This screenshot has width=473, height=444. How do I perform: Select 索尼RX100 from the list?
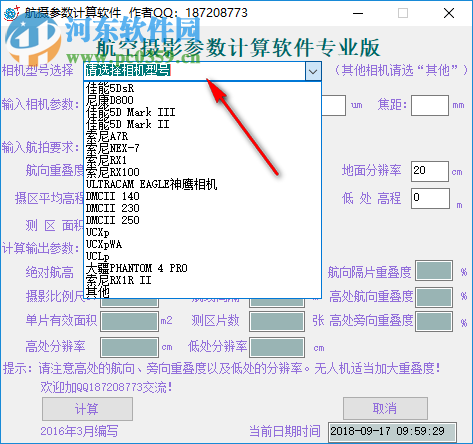[x=202, y=172]
